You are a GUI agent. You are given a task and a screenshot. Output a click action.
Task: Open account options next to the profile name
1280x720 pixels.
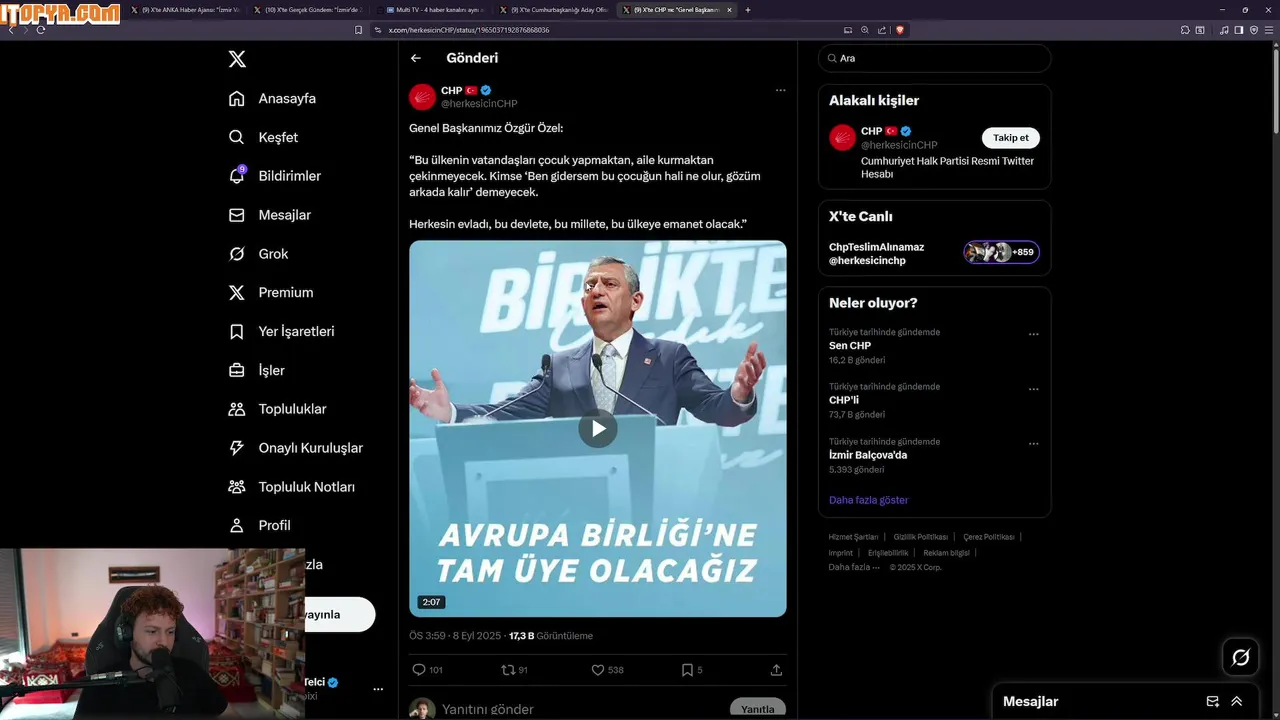click(x=378, y=689)
